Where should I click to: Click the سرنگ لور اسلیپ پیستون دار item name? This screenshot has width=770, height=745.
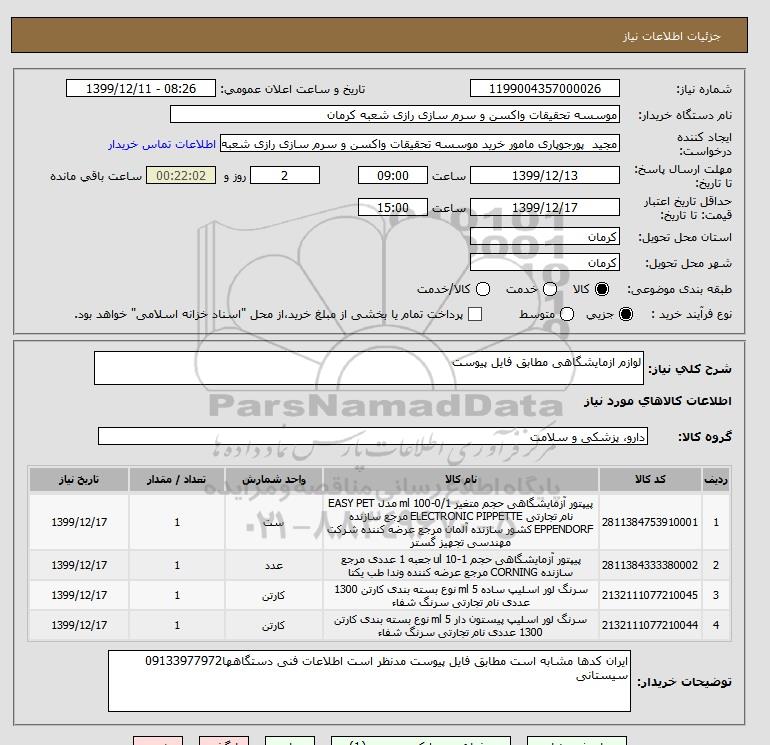(461, 626)
